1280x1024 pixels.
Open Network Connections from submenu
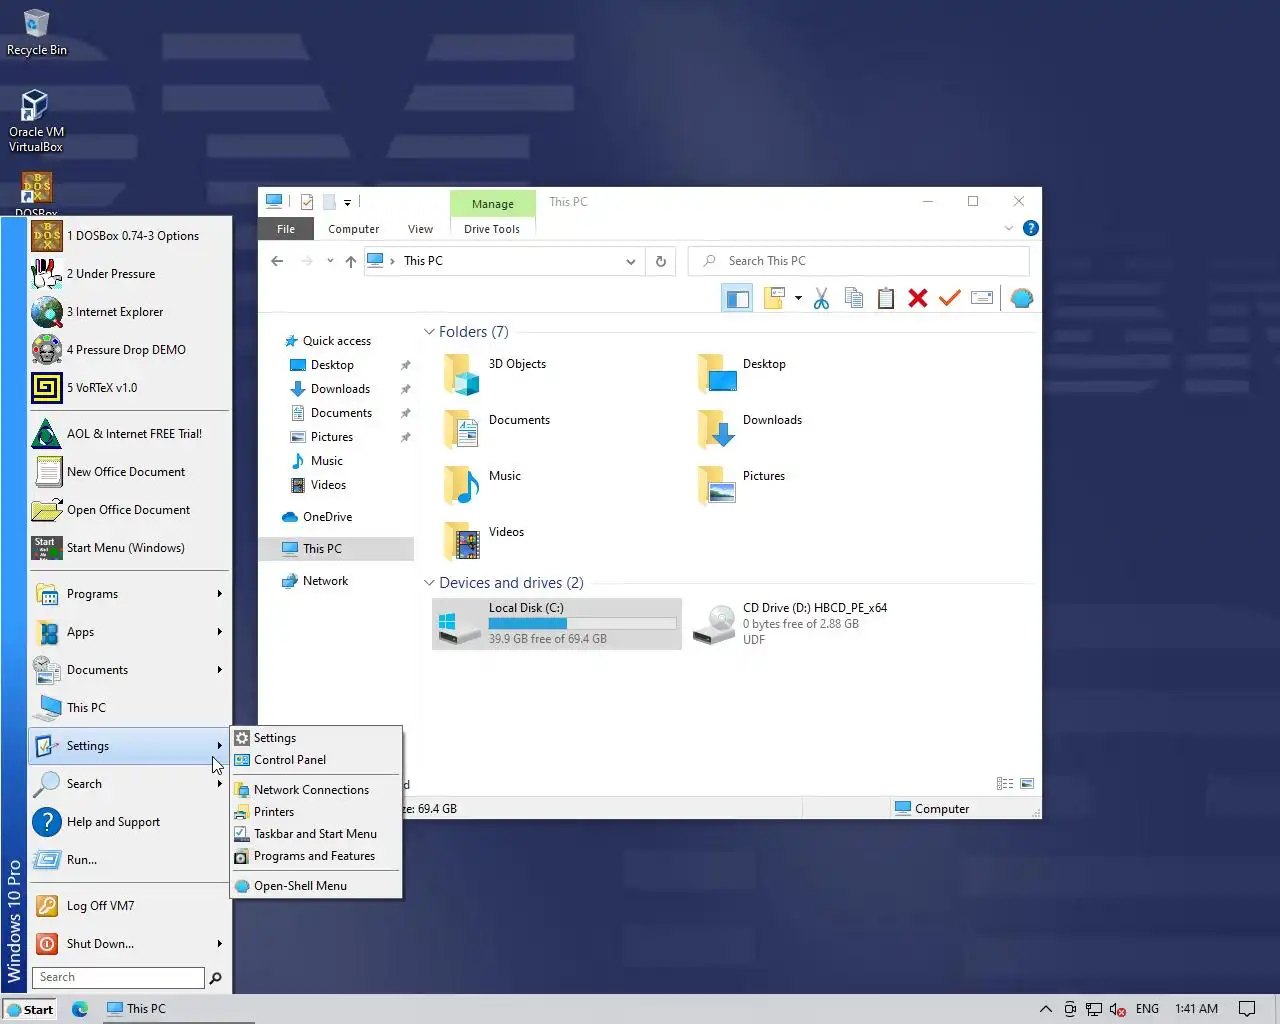click(x=316, y=790)
